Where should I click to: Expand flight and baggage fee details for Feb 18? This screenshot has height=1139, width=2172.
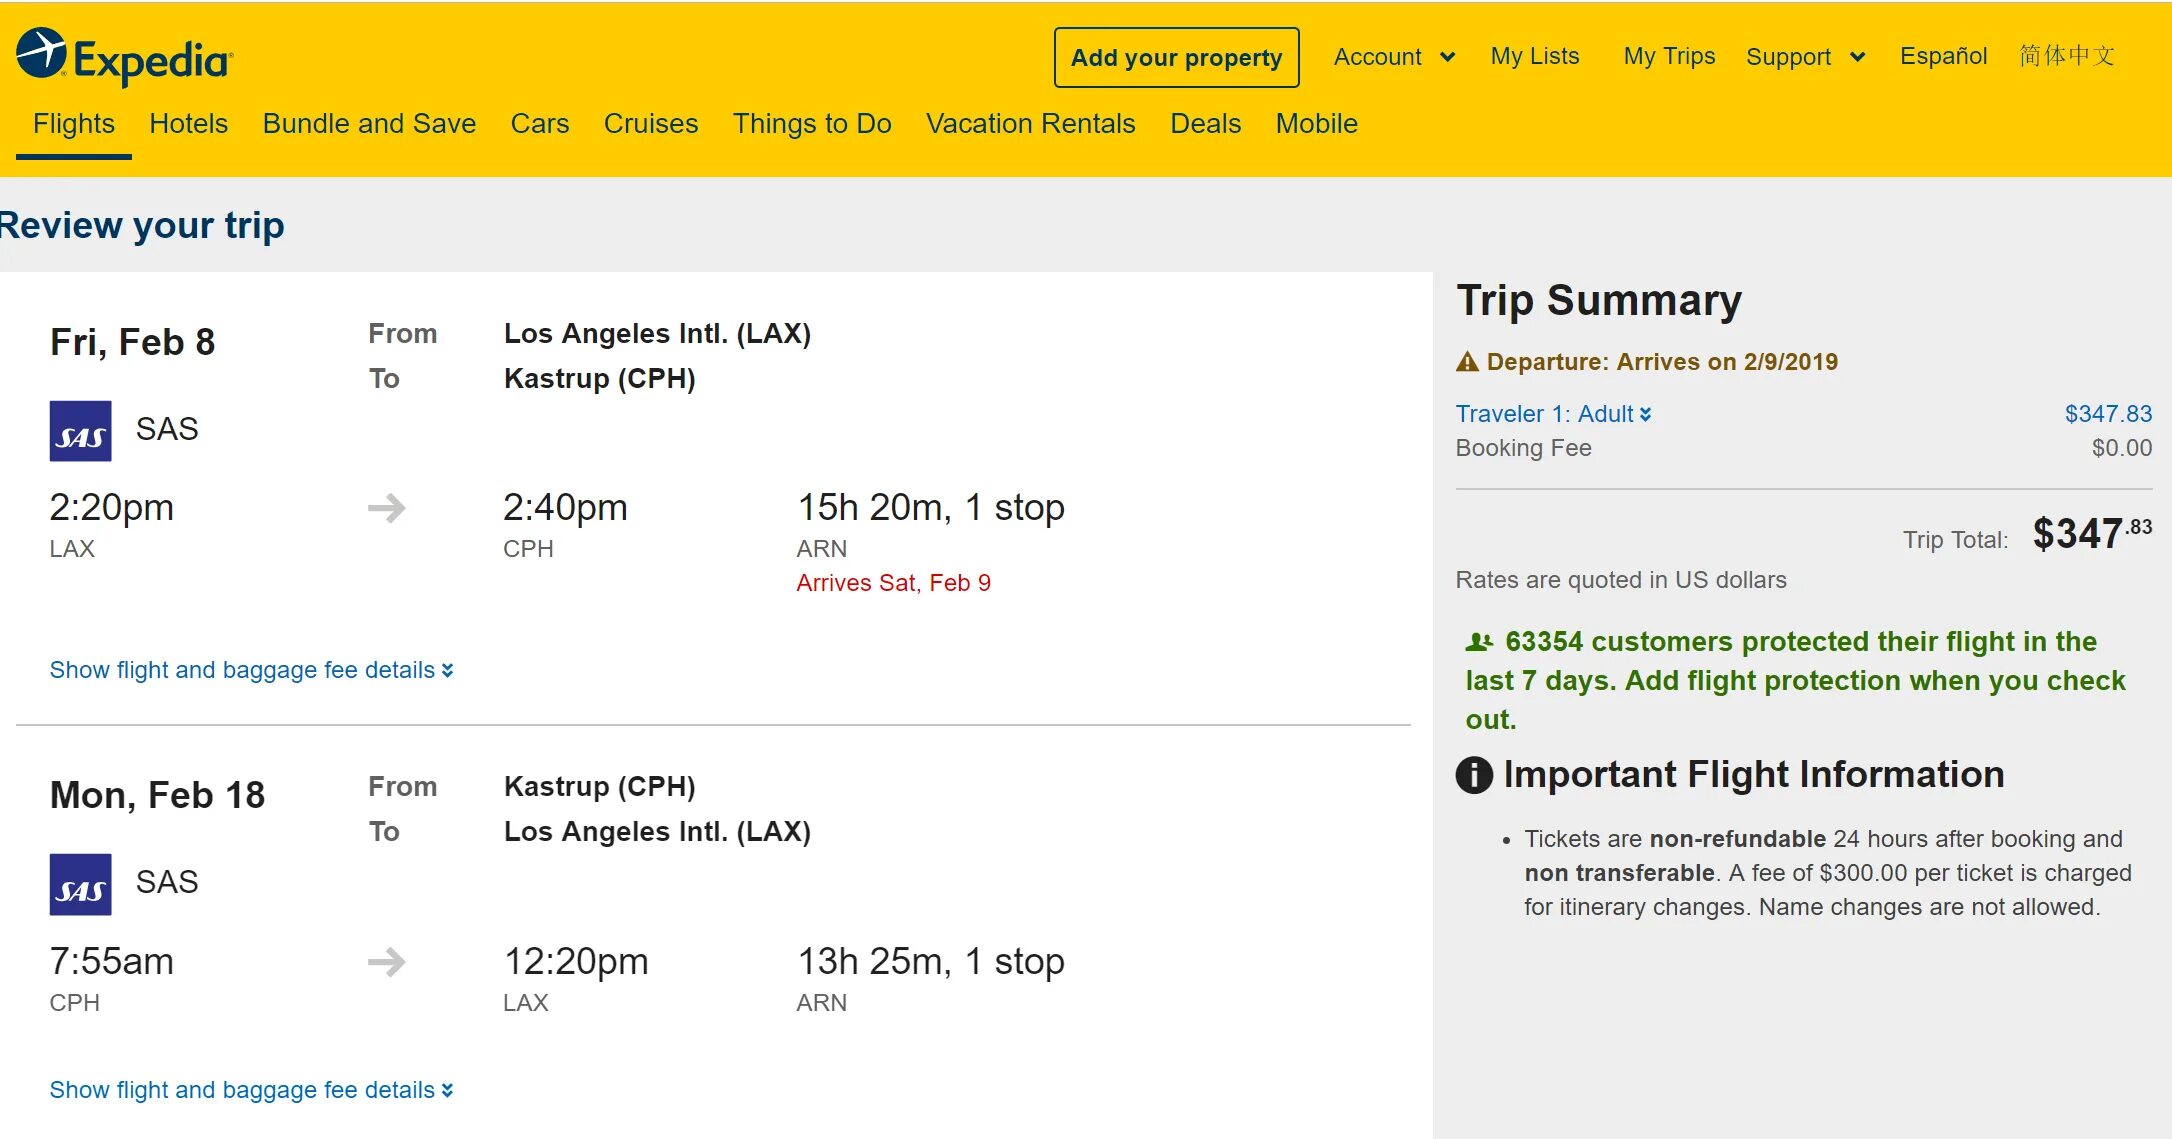point(252,1090)
